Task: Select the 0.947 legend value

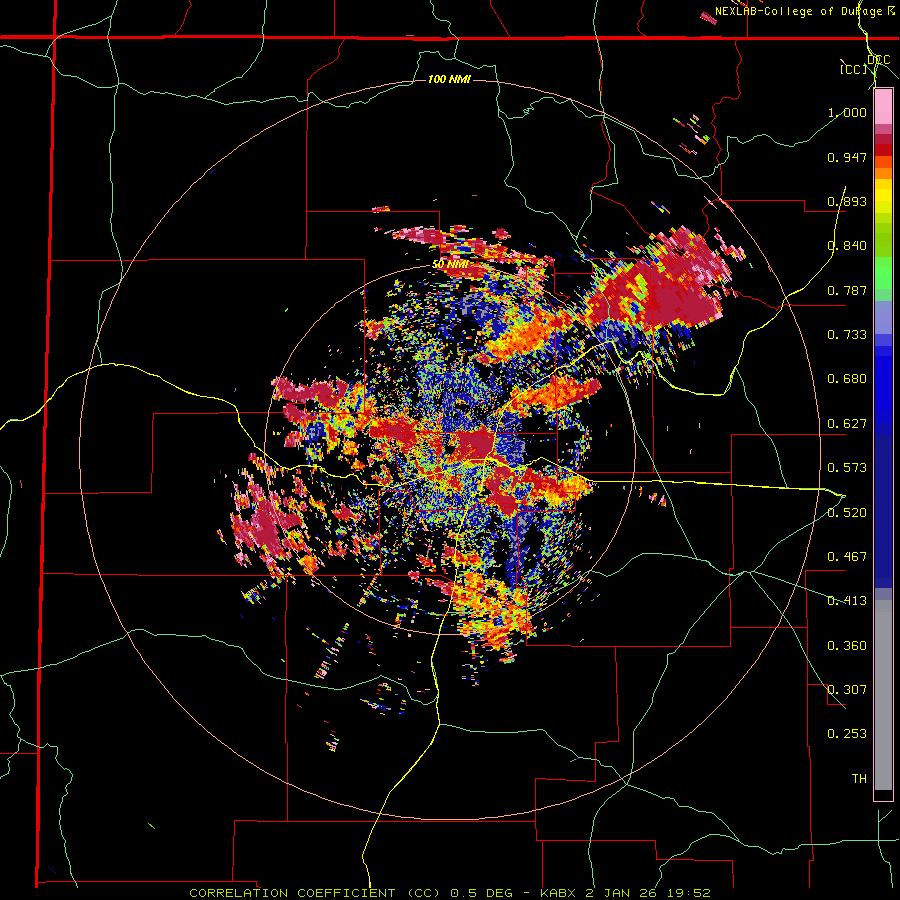Action: pyautogui.click(x=847, y=157)
